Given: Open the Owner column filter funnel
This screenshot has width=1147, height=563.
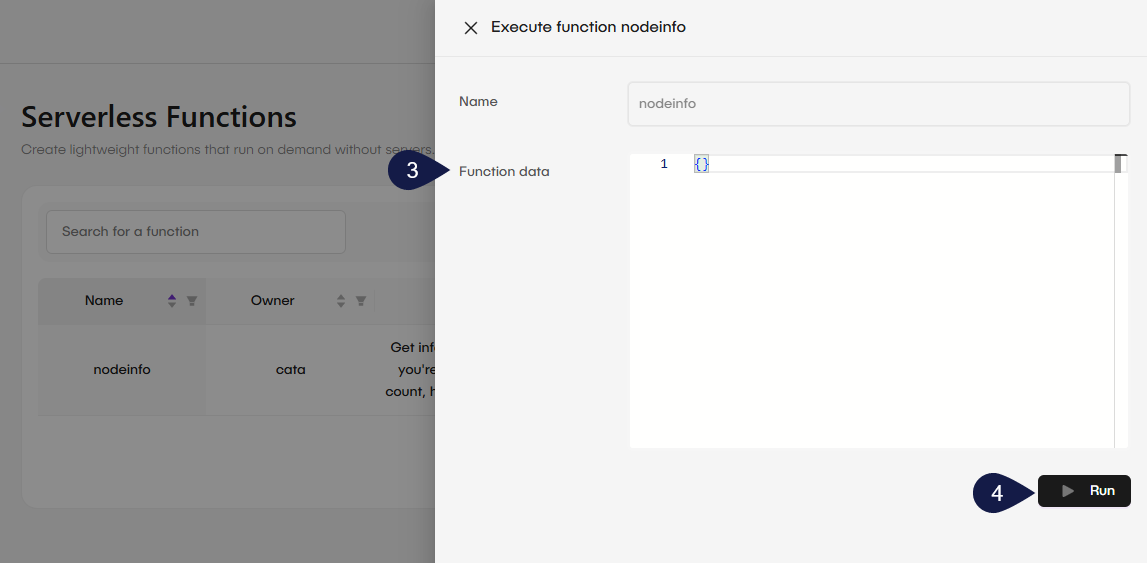Looking at the screenshot, I should click(361, 301).
